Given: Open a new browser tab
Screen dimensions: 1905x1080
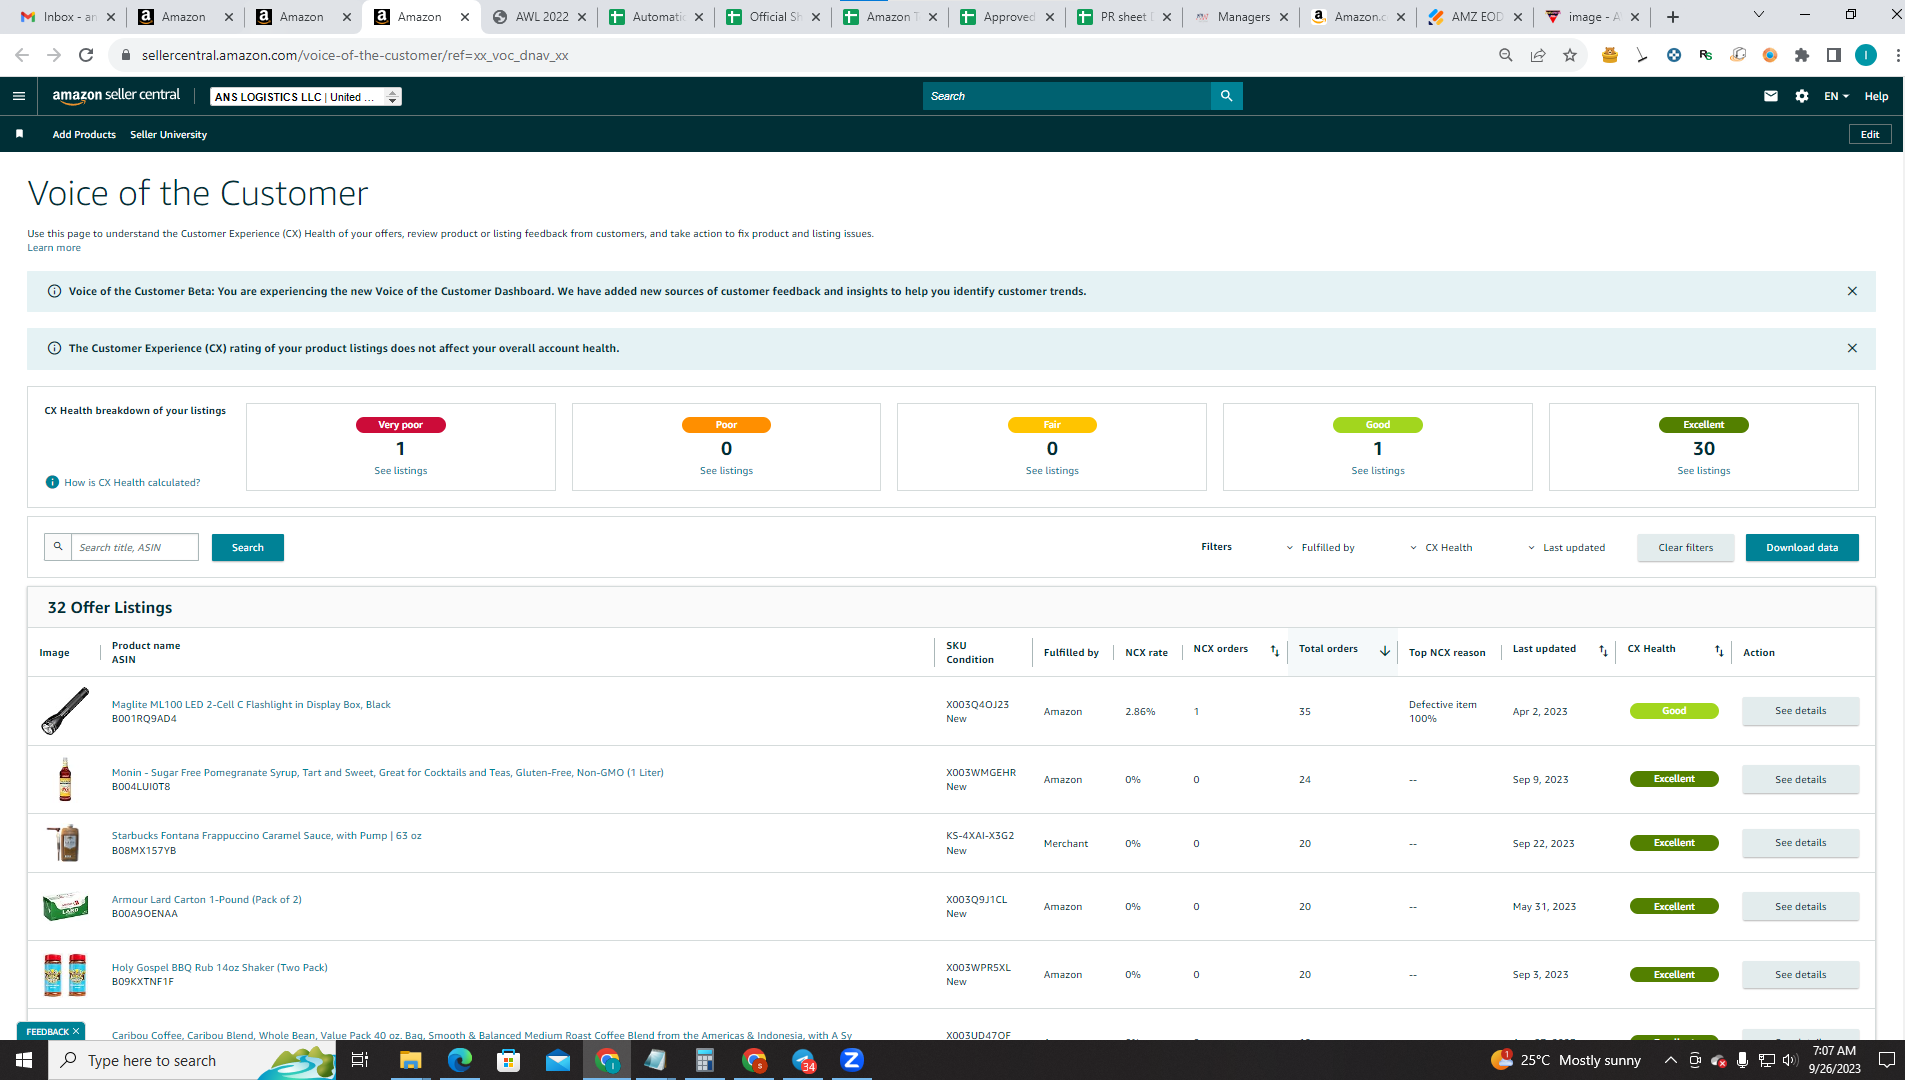Looking at the screenshot, I should coord(1673,17).
